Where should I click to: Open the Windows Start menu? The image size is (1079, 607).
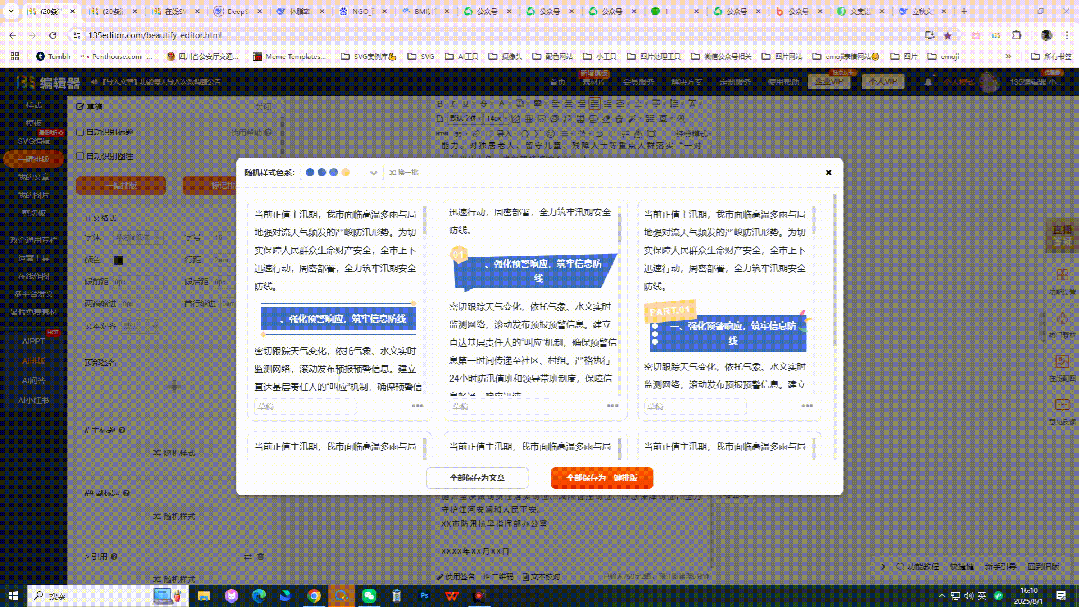[12, 596]
